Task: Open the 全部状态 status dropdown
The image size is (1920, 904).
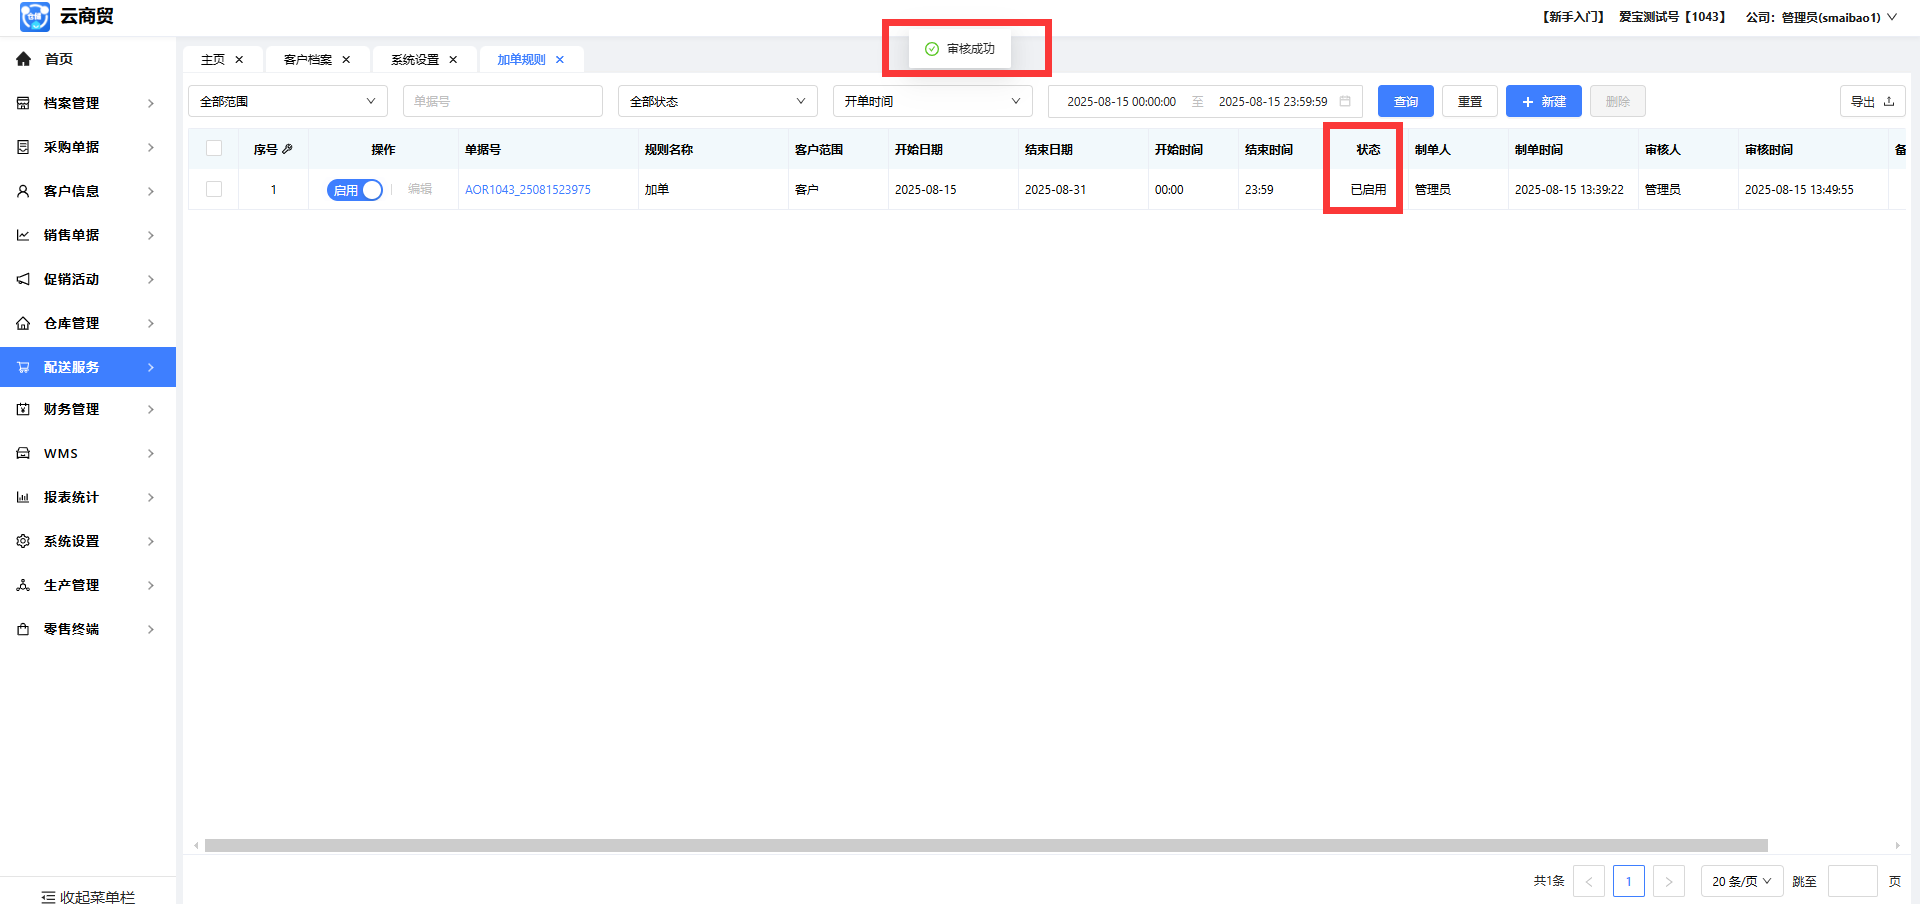Action: [x=717, y=101]
